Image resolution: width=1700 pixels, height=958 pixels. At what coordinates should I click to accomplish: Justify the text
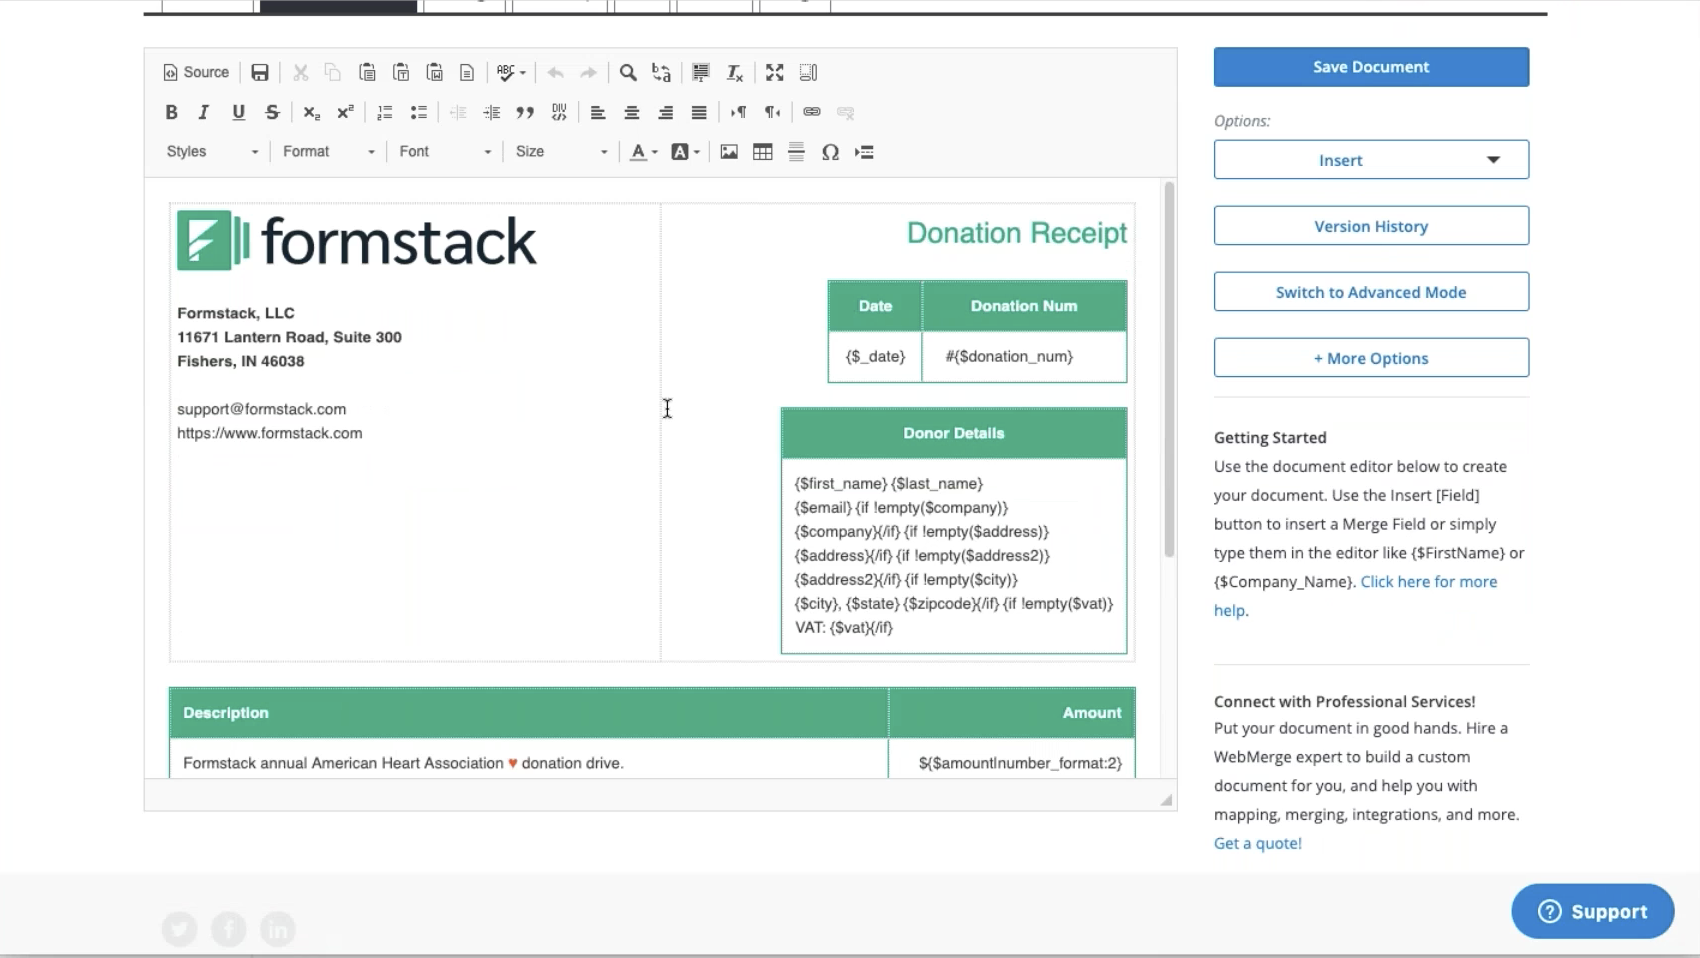point(699,112)
